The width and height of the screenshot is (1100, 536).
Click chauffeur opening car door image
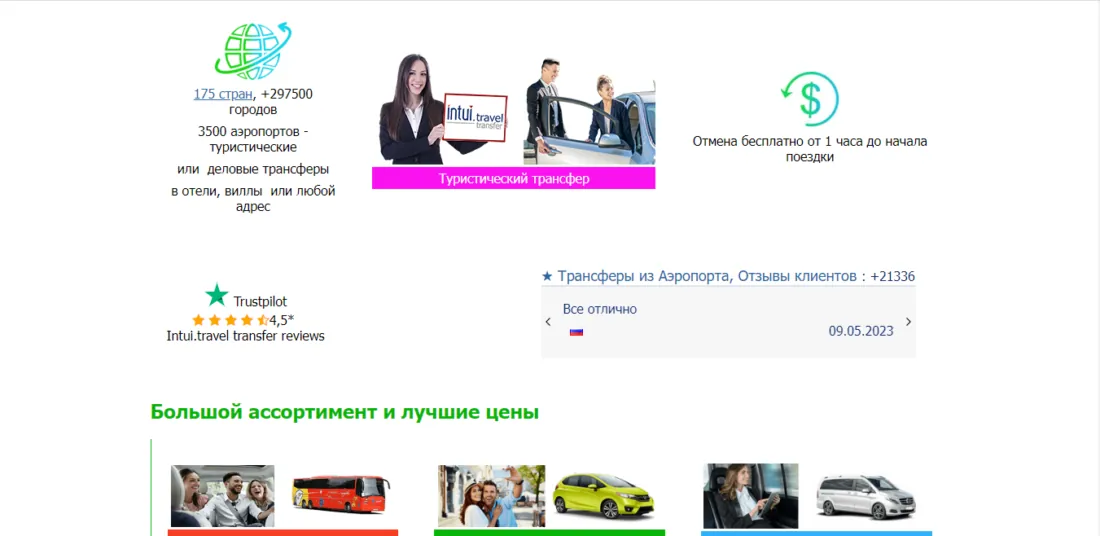(x=589, y=112)
